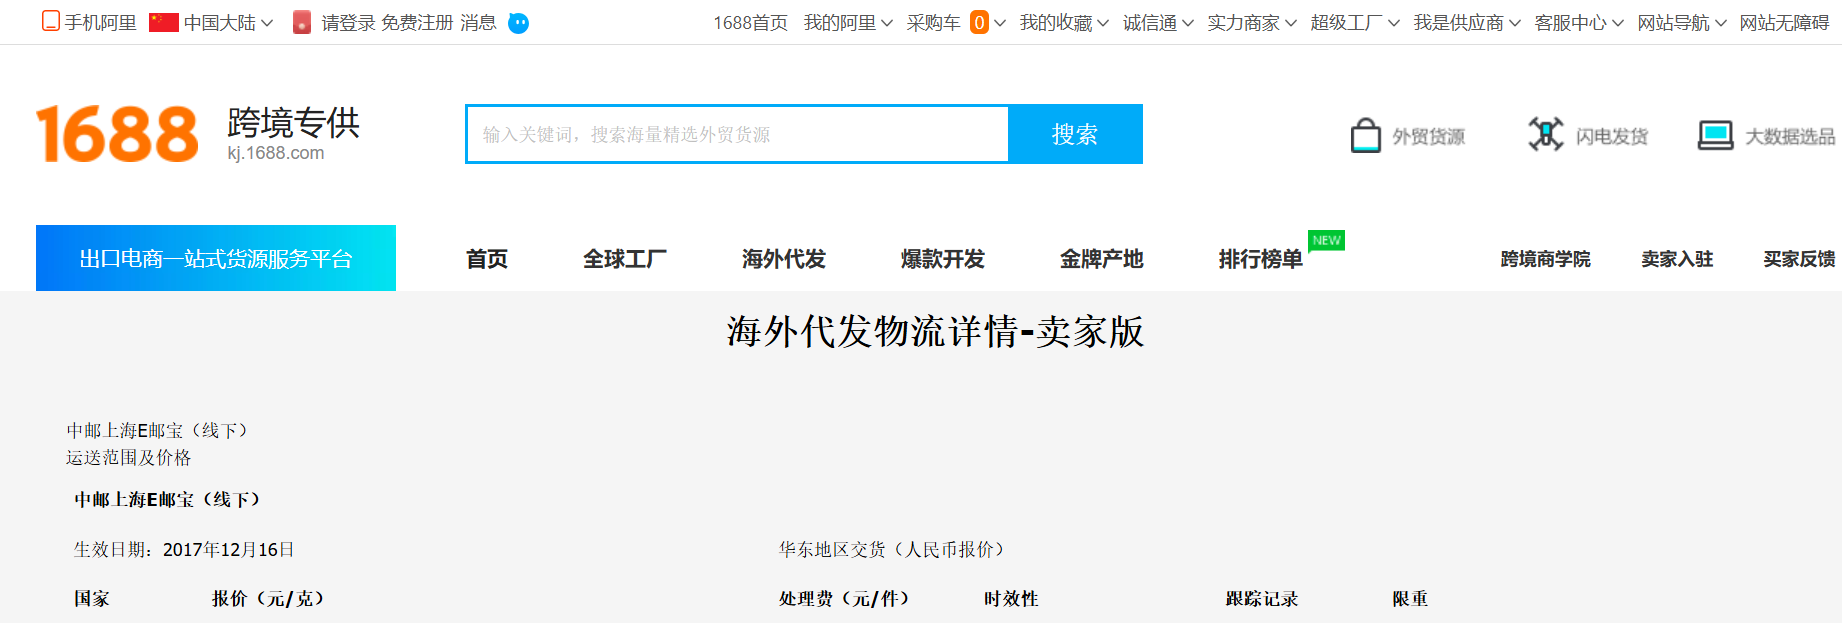The height and width of the screenshot is (623, 1842).
Task: Switch to the 全球工厂 tab
Action: [x=624, y=259]
